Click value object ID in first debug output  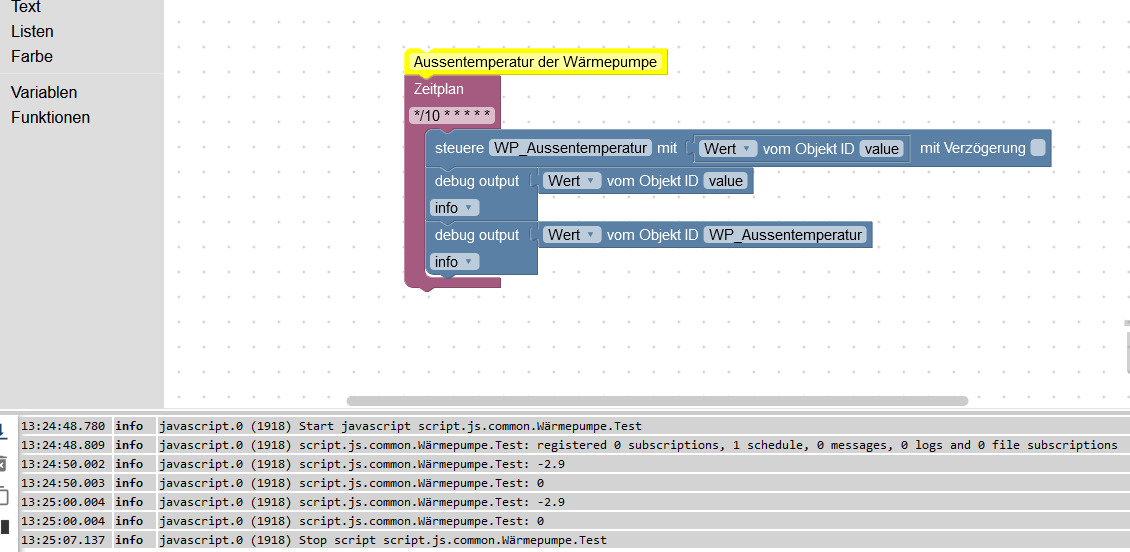pyautogui.click(x=726, y=181)
